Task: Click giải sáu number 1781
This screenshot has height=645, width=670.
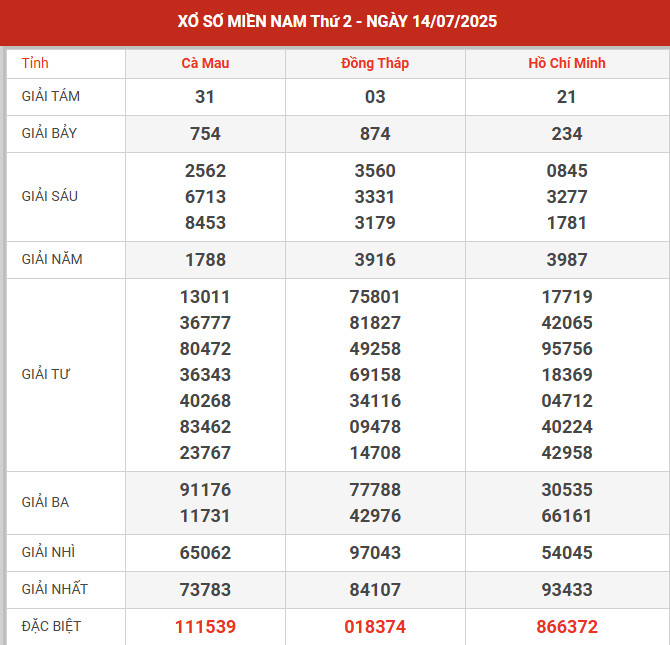Action: click(567, 223)
